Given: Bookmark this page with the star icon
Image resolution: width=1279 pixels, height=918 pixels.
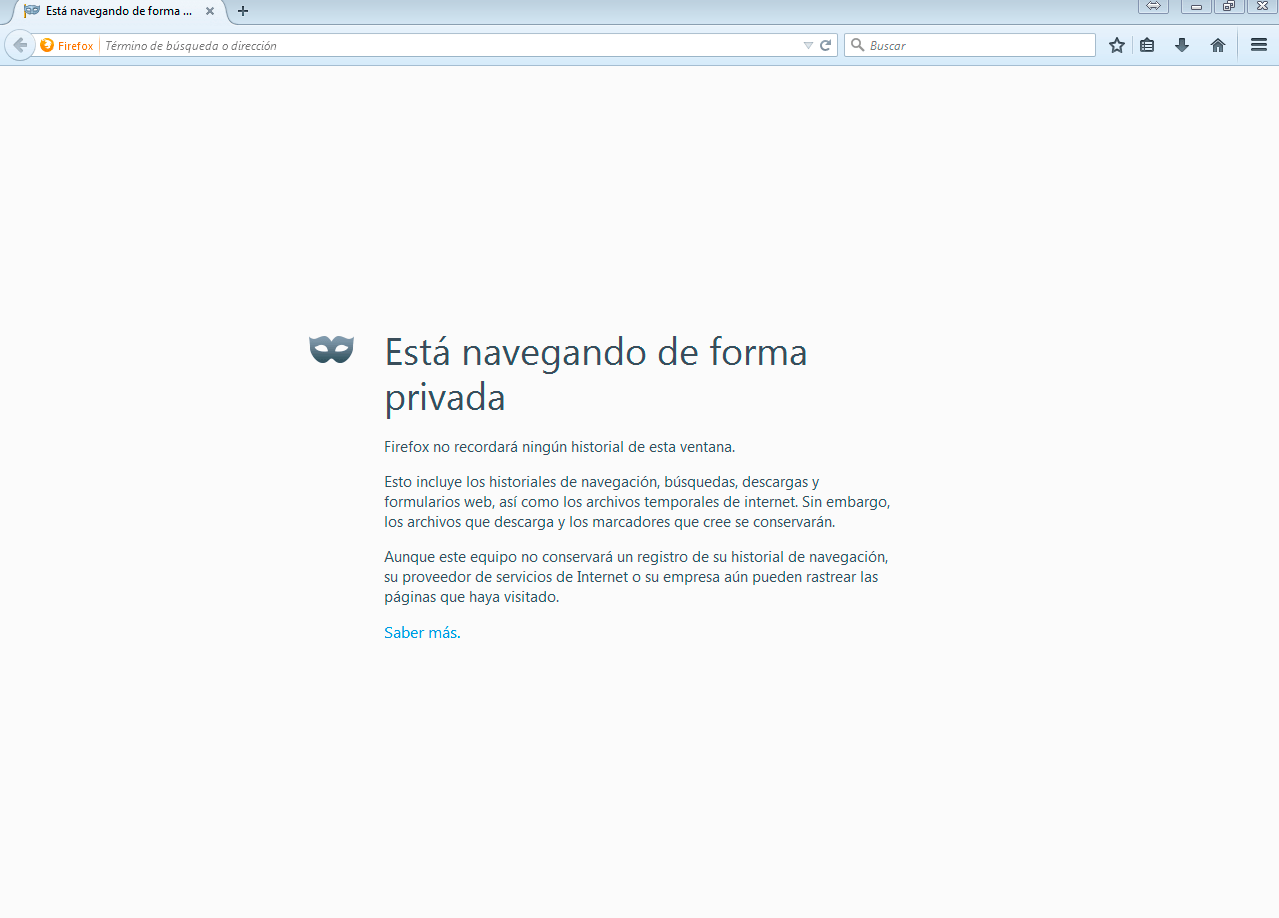Looking at the screenshot, I should click(1117, 45).
